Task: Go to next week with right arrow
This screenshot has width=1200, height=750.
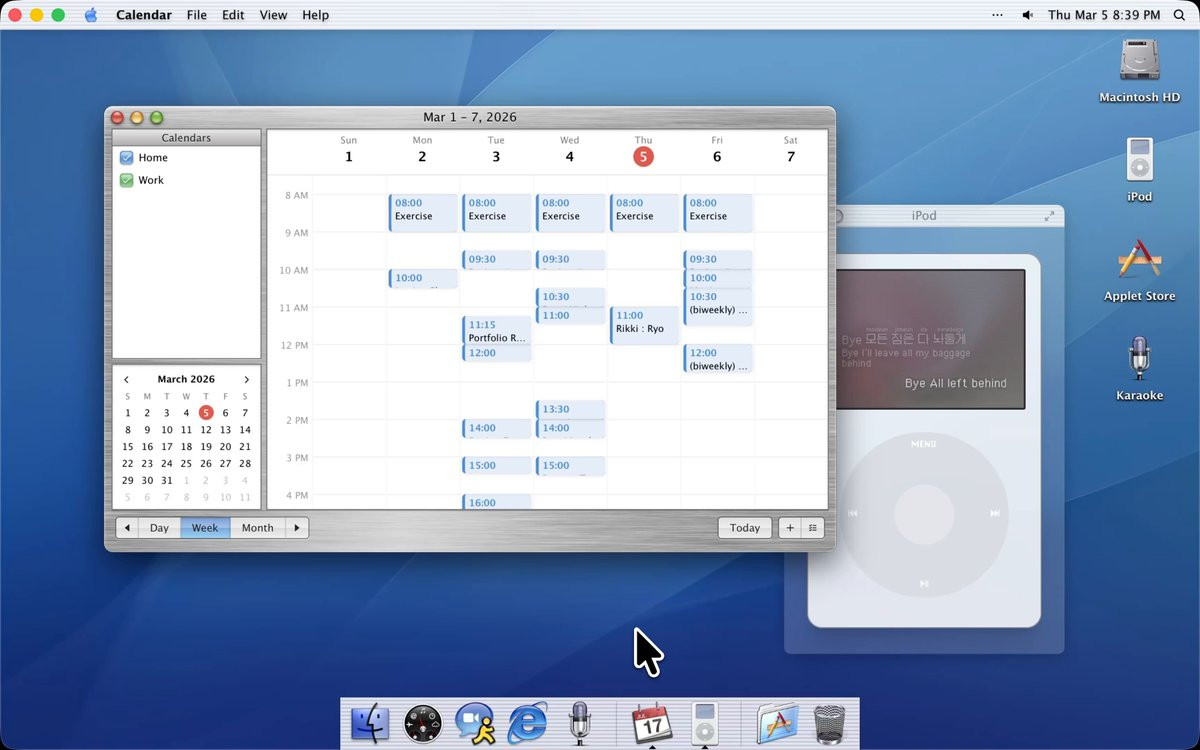Action: [297, 528]
